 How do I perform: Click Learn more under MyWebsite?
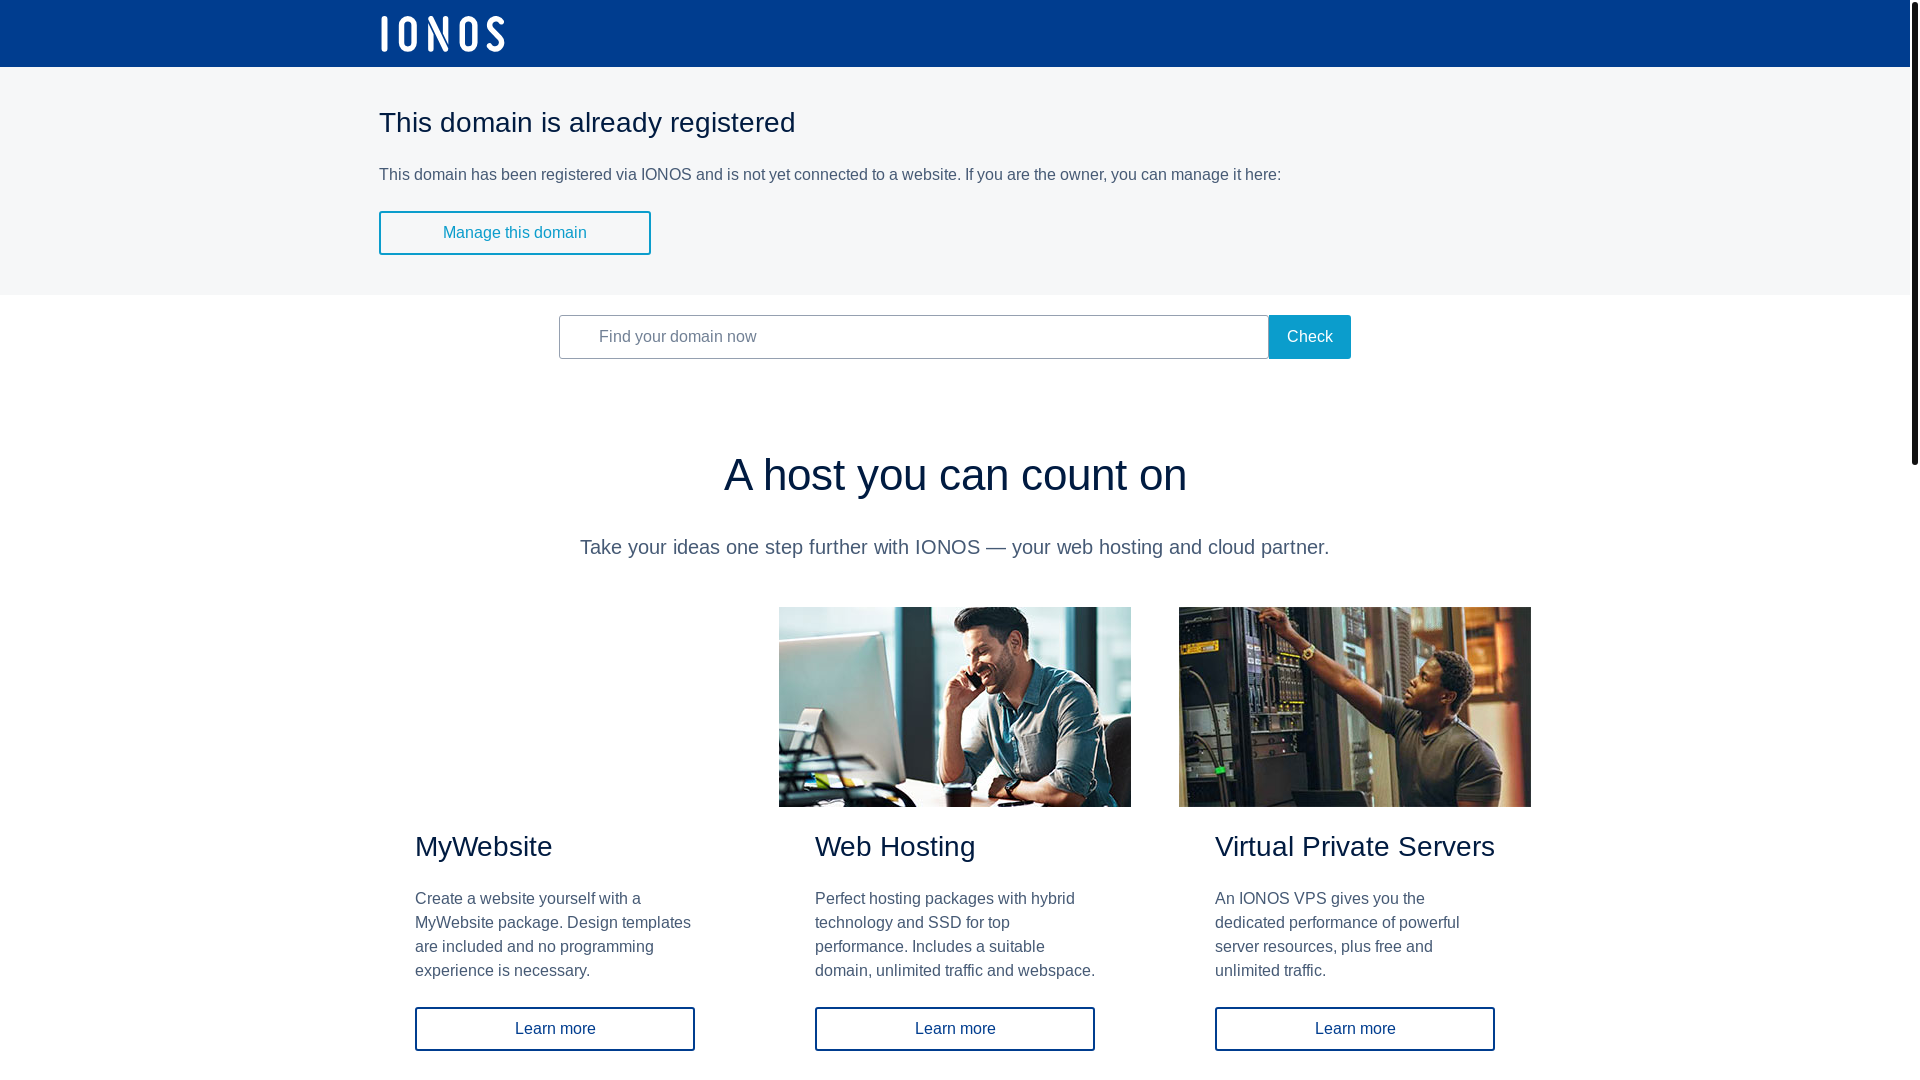point(554,1029)
